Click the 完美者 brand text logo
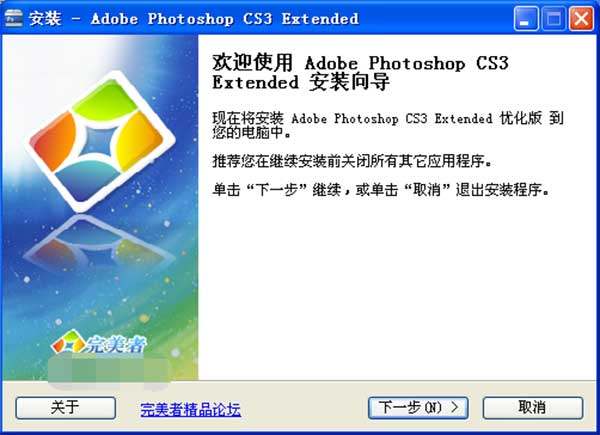This screenshot has width=600, height=435. (x=116, y=345)
